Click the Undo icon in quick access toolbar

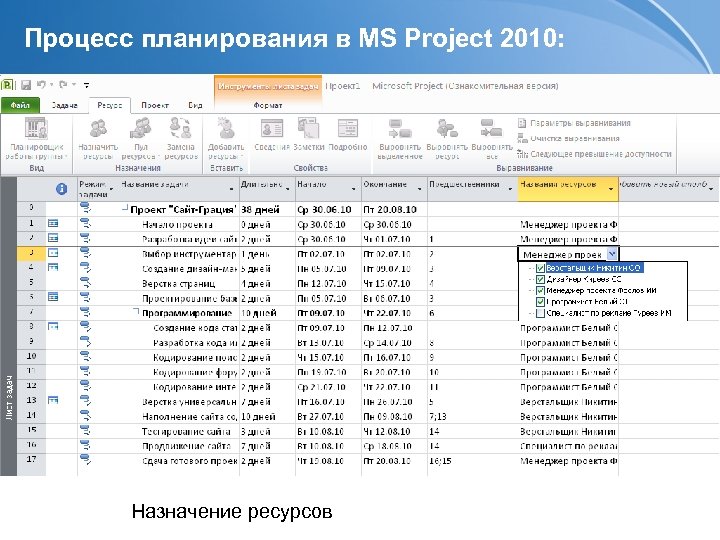(x=41, y=84)
